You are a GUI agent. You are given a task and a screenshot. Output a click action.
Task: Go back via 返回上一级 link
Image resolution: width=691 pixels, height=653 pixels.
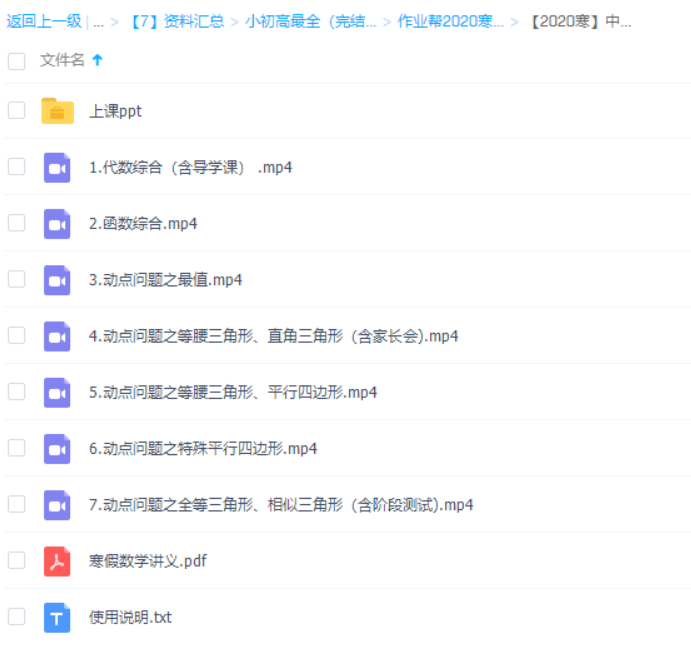[x=44, y=21]
